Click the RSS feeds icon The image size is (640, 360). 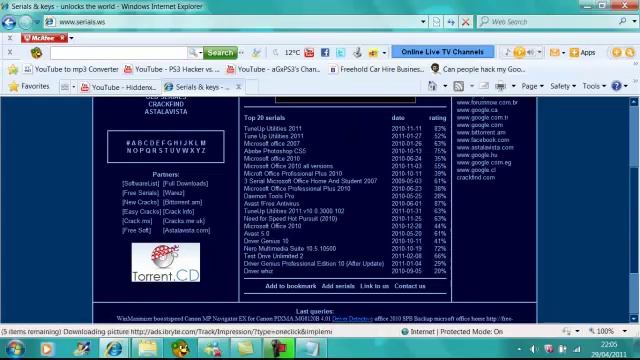(459, 86)
